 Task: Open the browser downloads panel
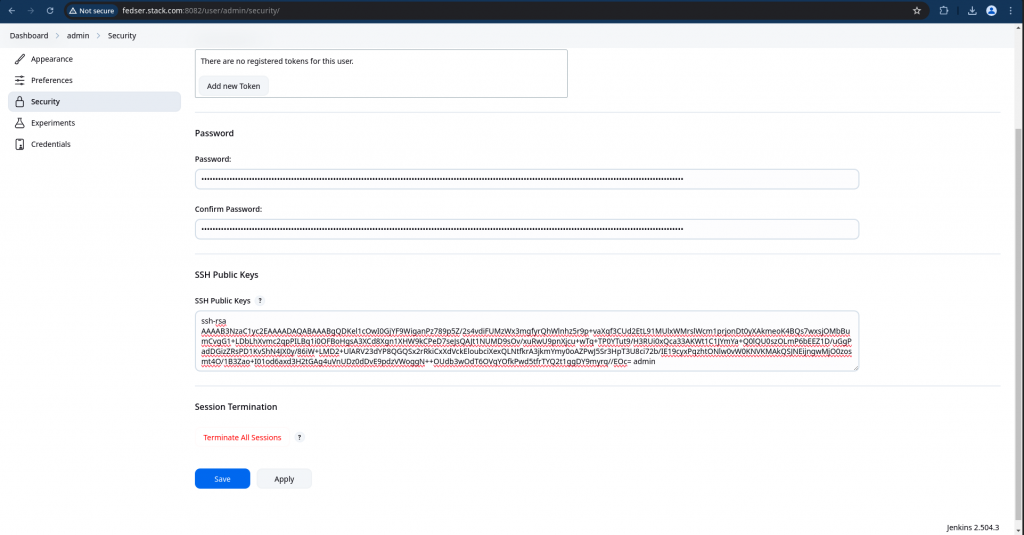coord(969,11)
